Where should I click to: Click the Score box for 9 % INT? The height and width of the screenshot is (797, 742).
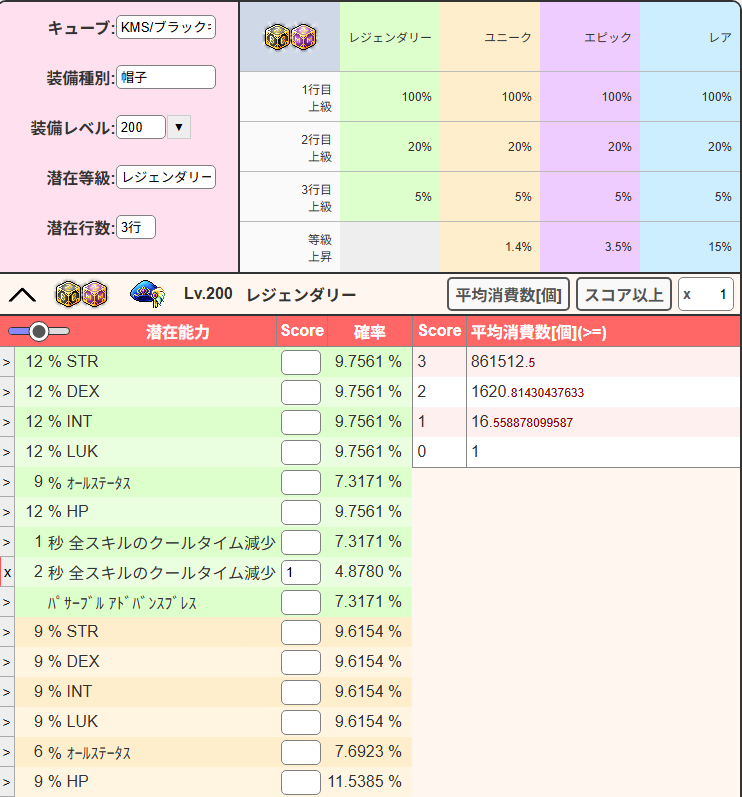(x=301, y=692)
